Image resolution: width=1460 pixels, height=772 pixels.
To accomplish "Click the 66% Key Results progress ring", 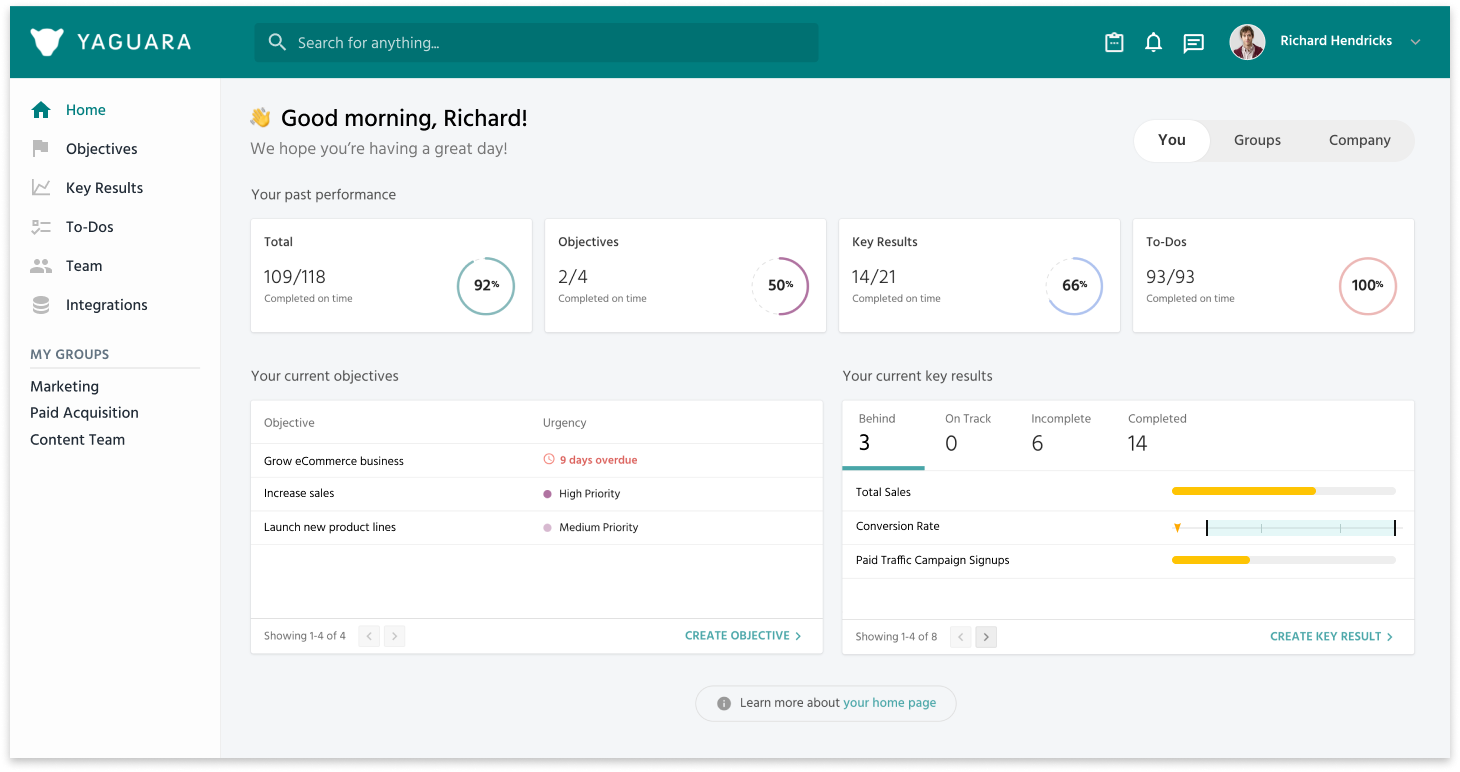I will [1074, 286].
